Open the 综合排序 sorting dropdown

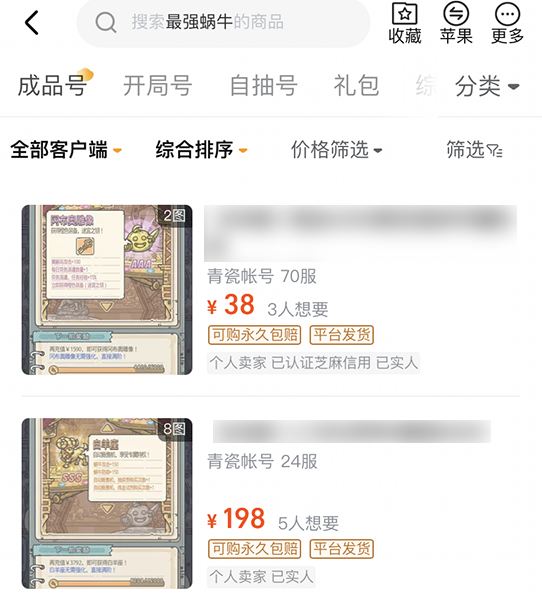[x=201, y=150]
